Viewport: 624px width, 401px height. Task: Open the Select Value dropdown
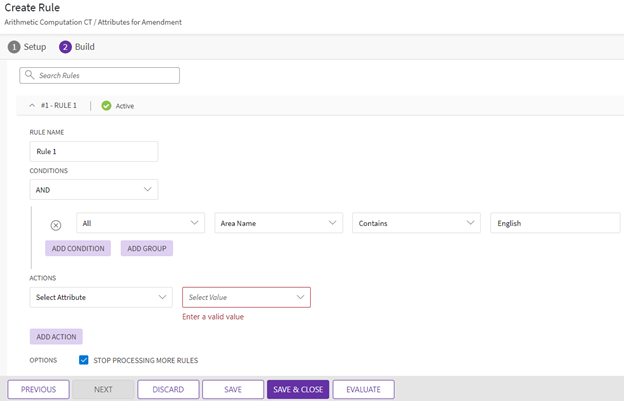(x=246, y=297)
